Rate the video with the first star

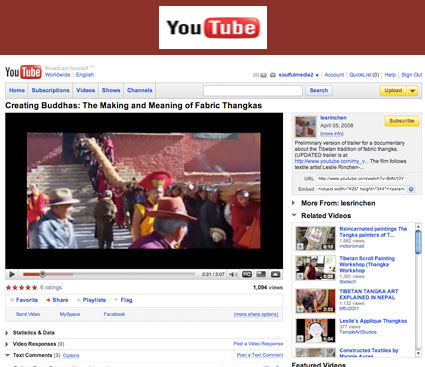click(9, 287)
